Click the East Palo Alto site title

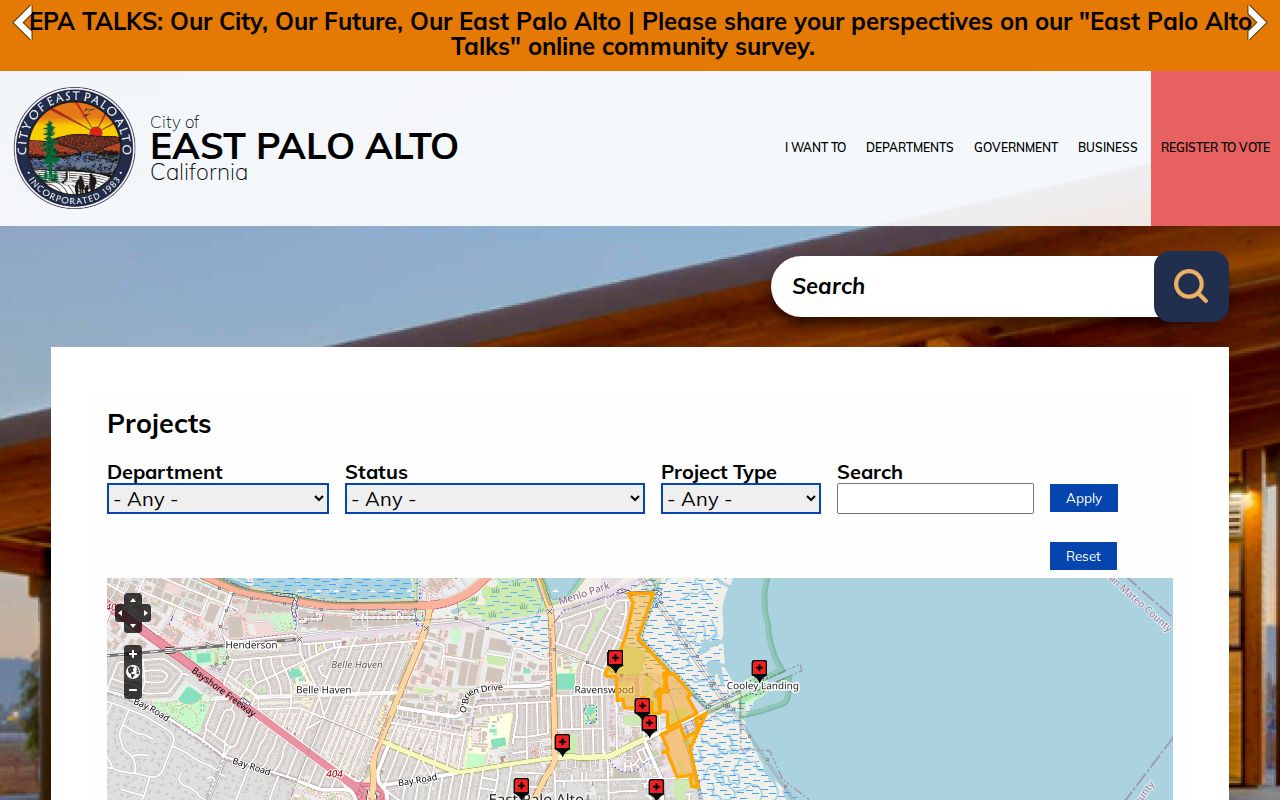[304, 147]
